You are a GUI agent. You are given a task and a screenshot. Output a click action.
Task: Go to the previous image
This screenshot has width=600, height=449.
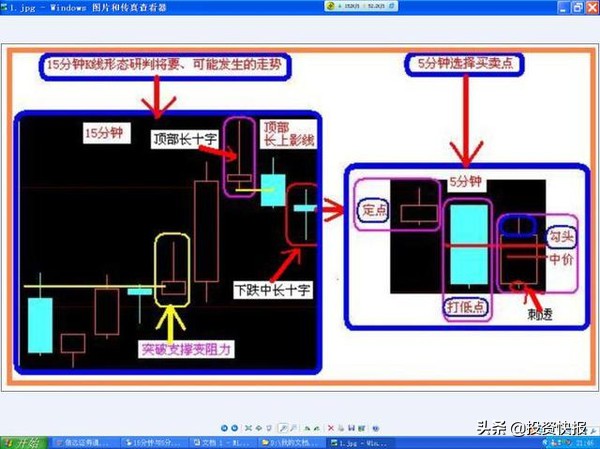click(x=223, y=427)
